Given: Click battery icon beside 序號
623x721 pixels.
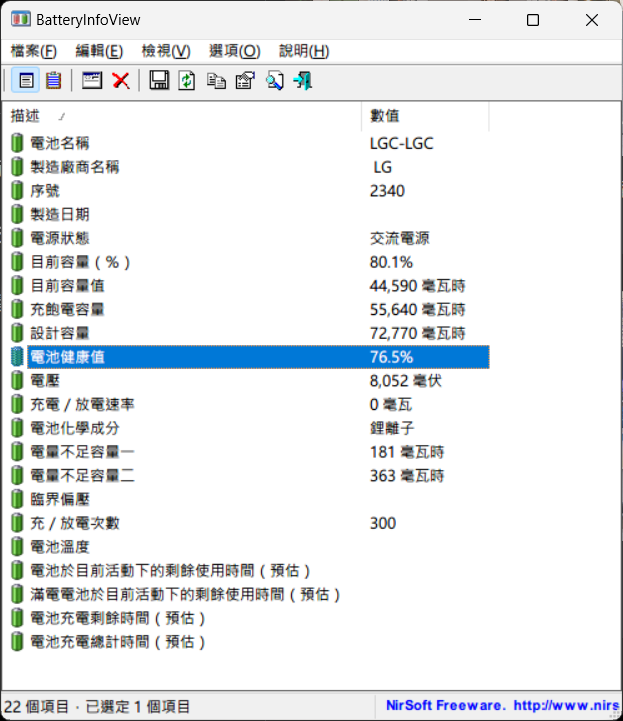Looking at the screenshot, I should pos(17,191).
